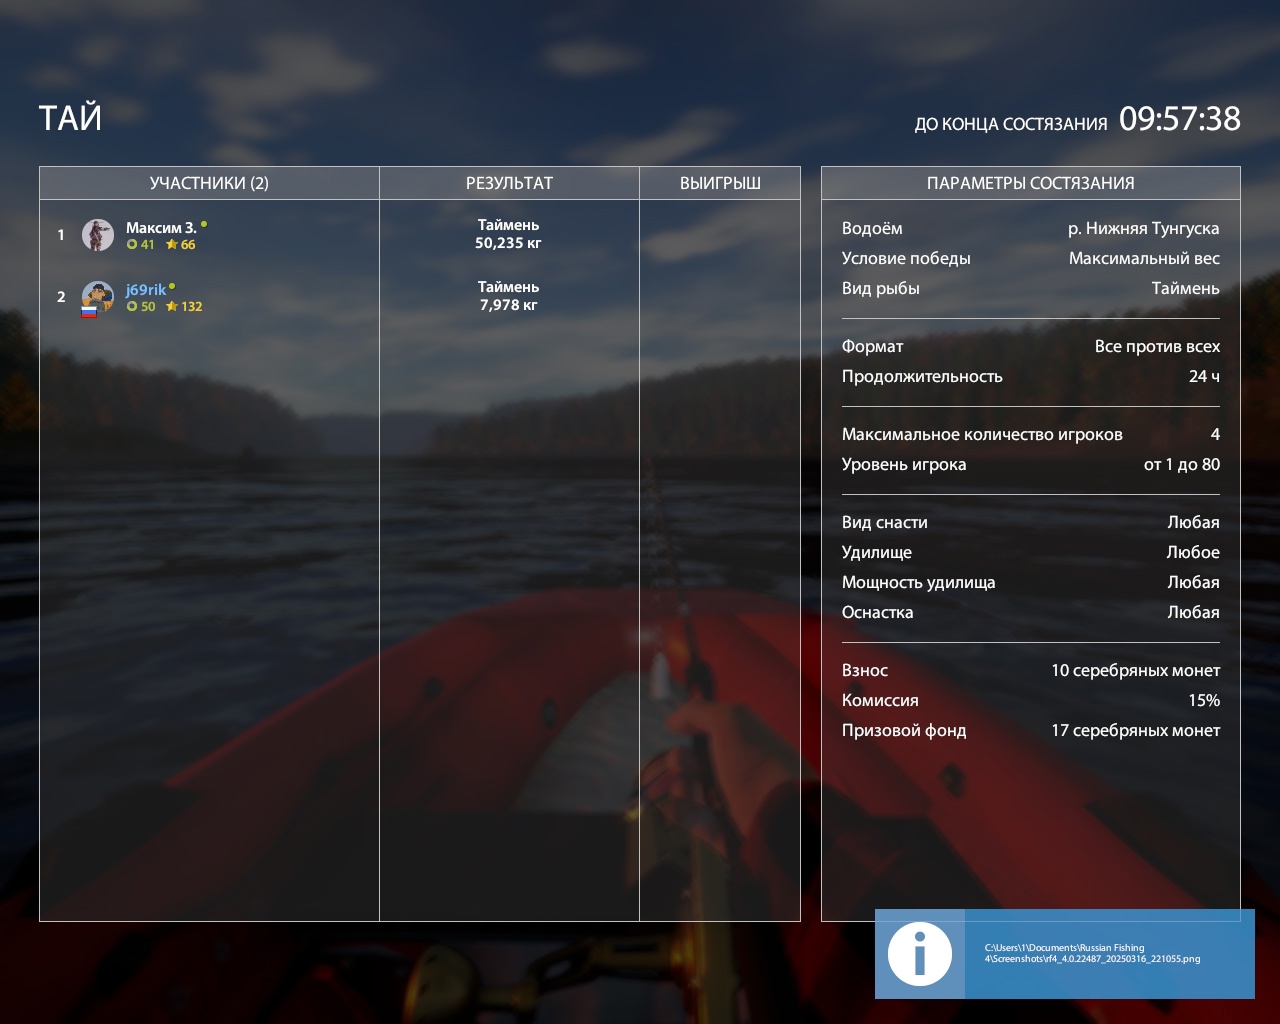
Task: Click Комиссия label
Action: (880, 700)
